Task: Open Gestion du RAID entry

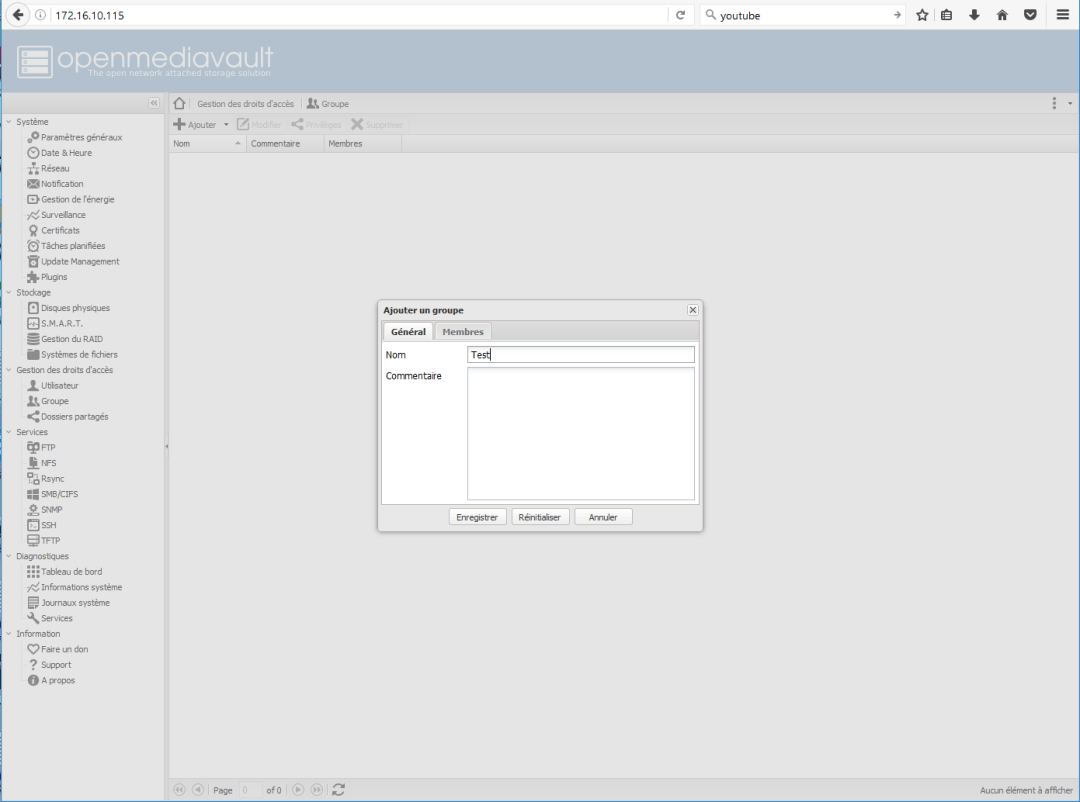Action: (71, 339)
